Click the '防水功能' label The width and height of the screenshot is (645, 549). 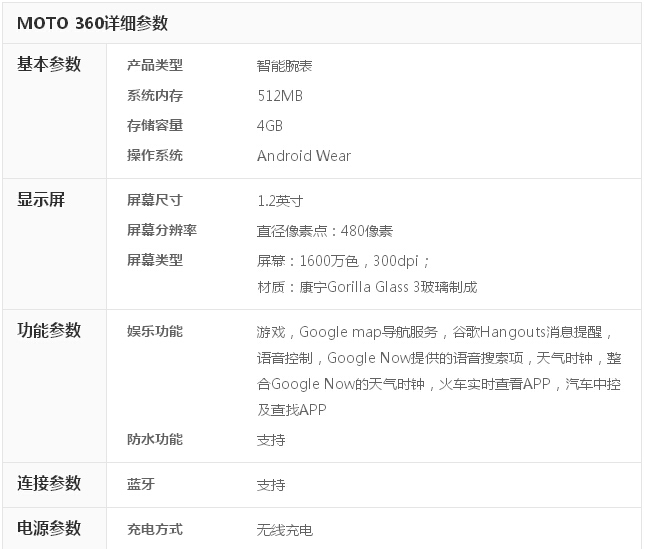(155, 440)
